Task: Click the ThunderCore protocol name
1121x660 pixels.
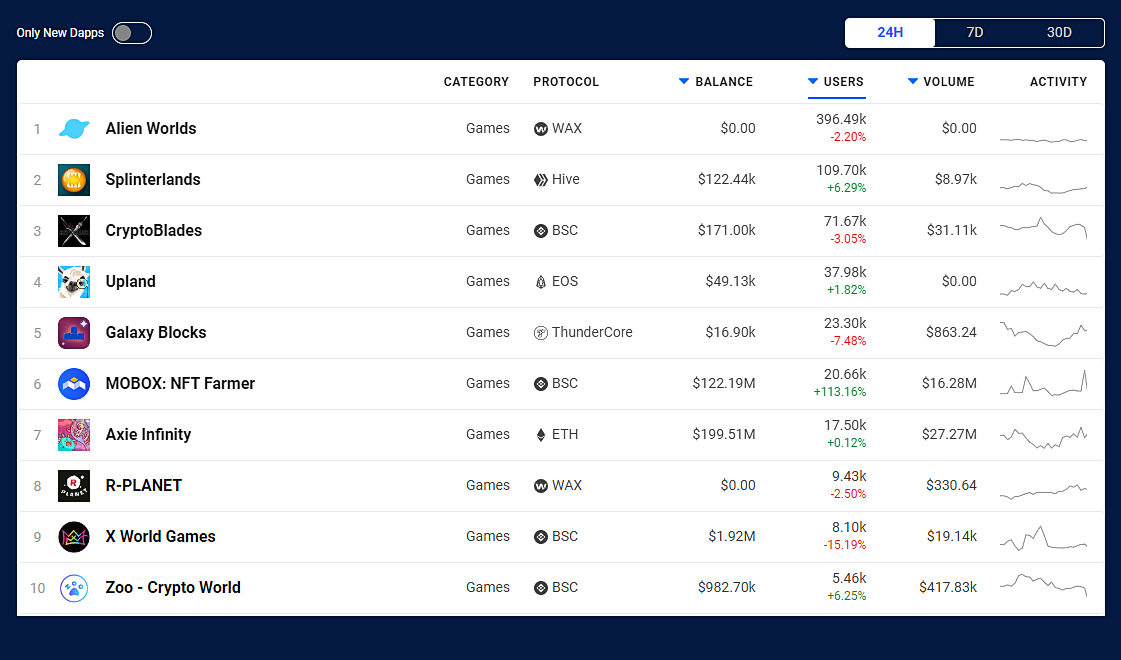Action: click(x=592, y=333)
